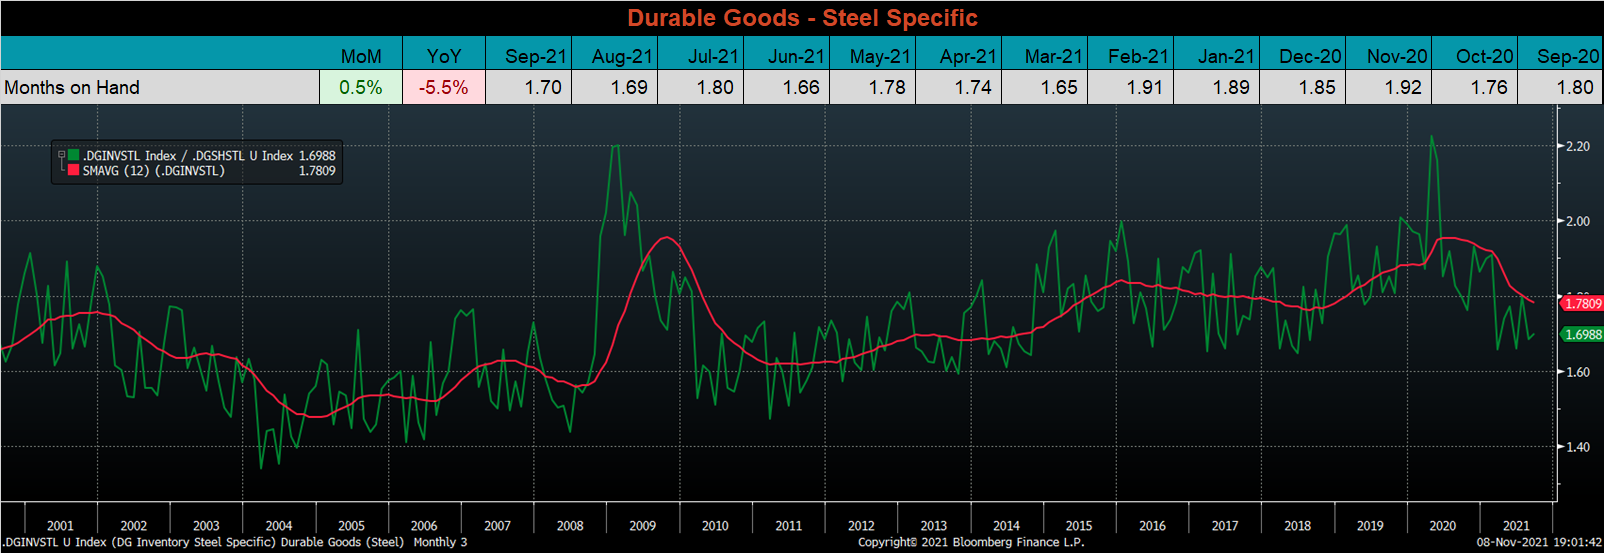1604x553 pixels.
Task: Collapse the legend tree expander box
Action: click(x=61, y=155)
